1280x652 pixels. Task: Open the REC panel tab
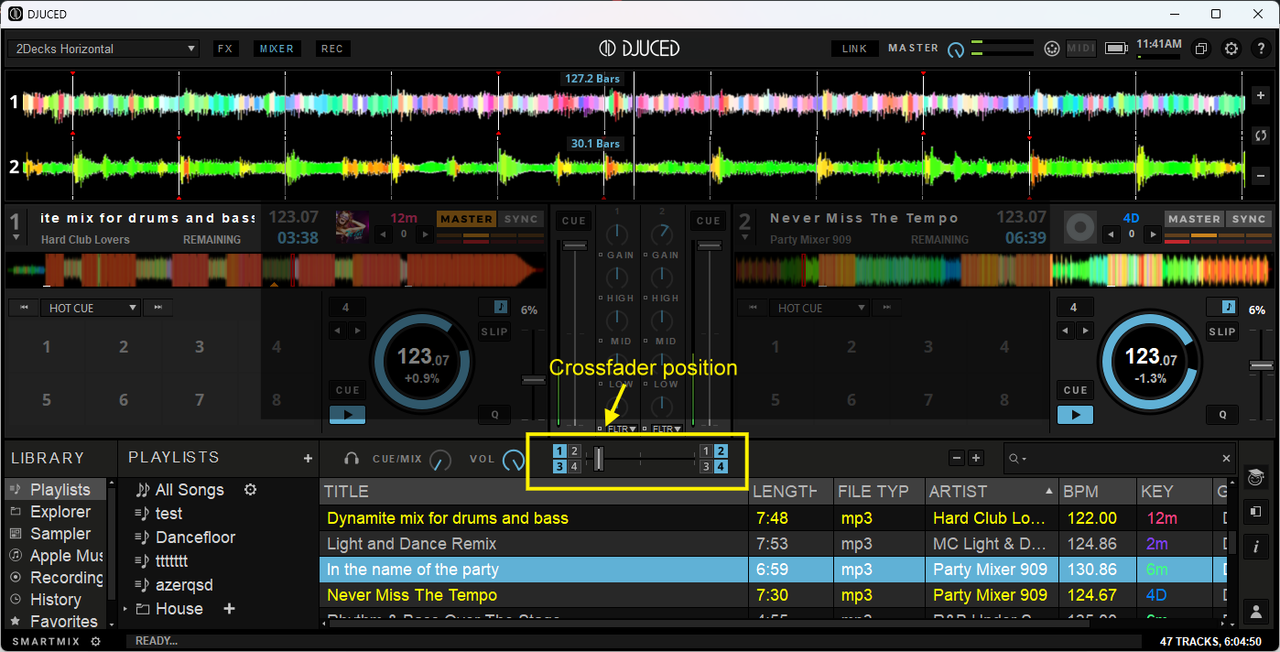click(x=331, y=48)
